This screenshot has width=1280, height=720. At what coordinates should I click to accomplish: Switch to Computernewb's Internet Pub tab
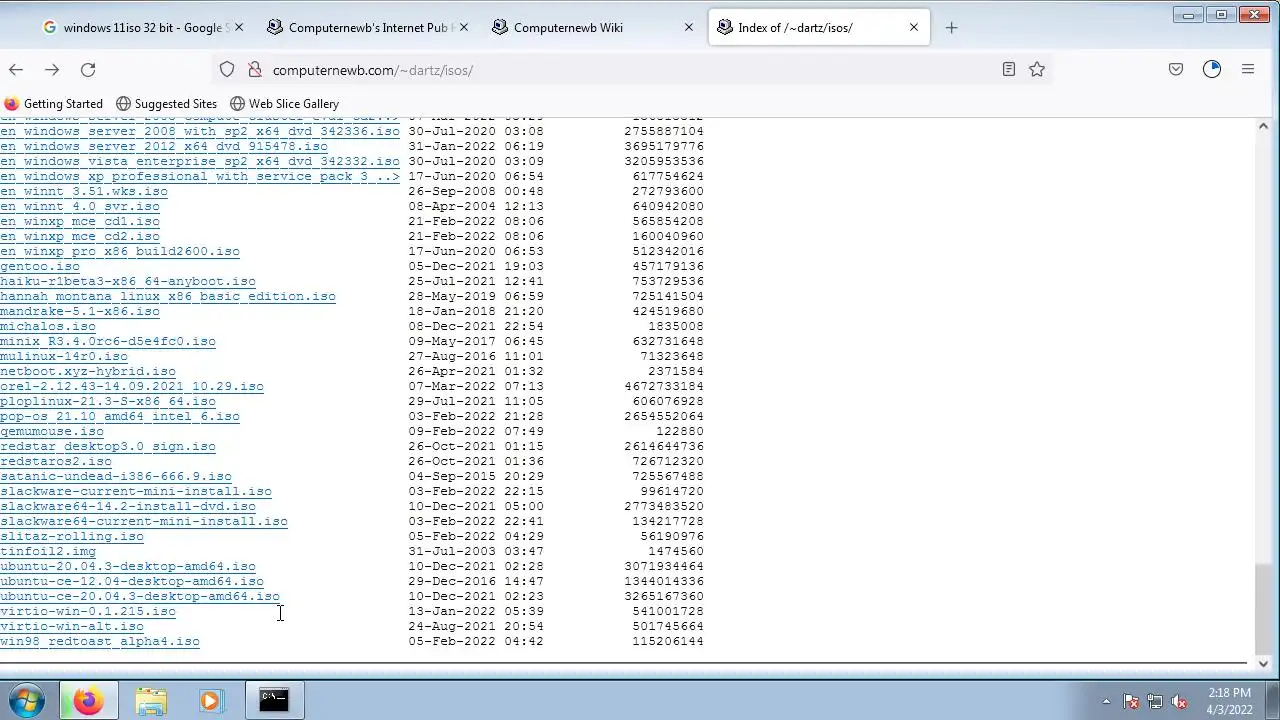point(367,28)
